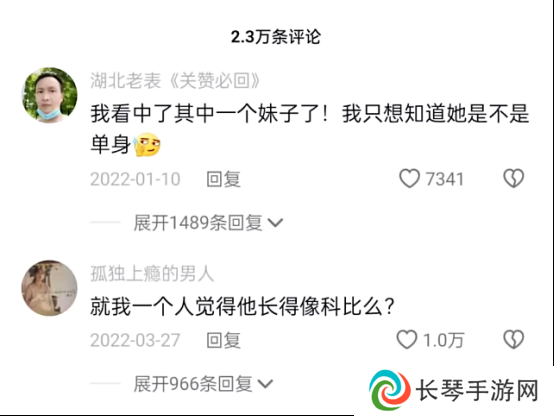This screenshot has width=554, height=416.
Task: Like the 孤独上瘾的男人 comment heart icon
Action: [407, 340]
